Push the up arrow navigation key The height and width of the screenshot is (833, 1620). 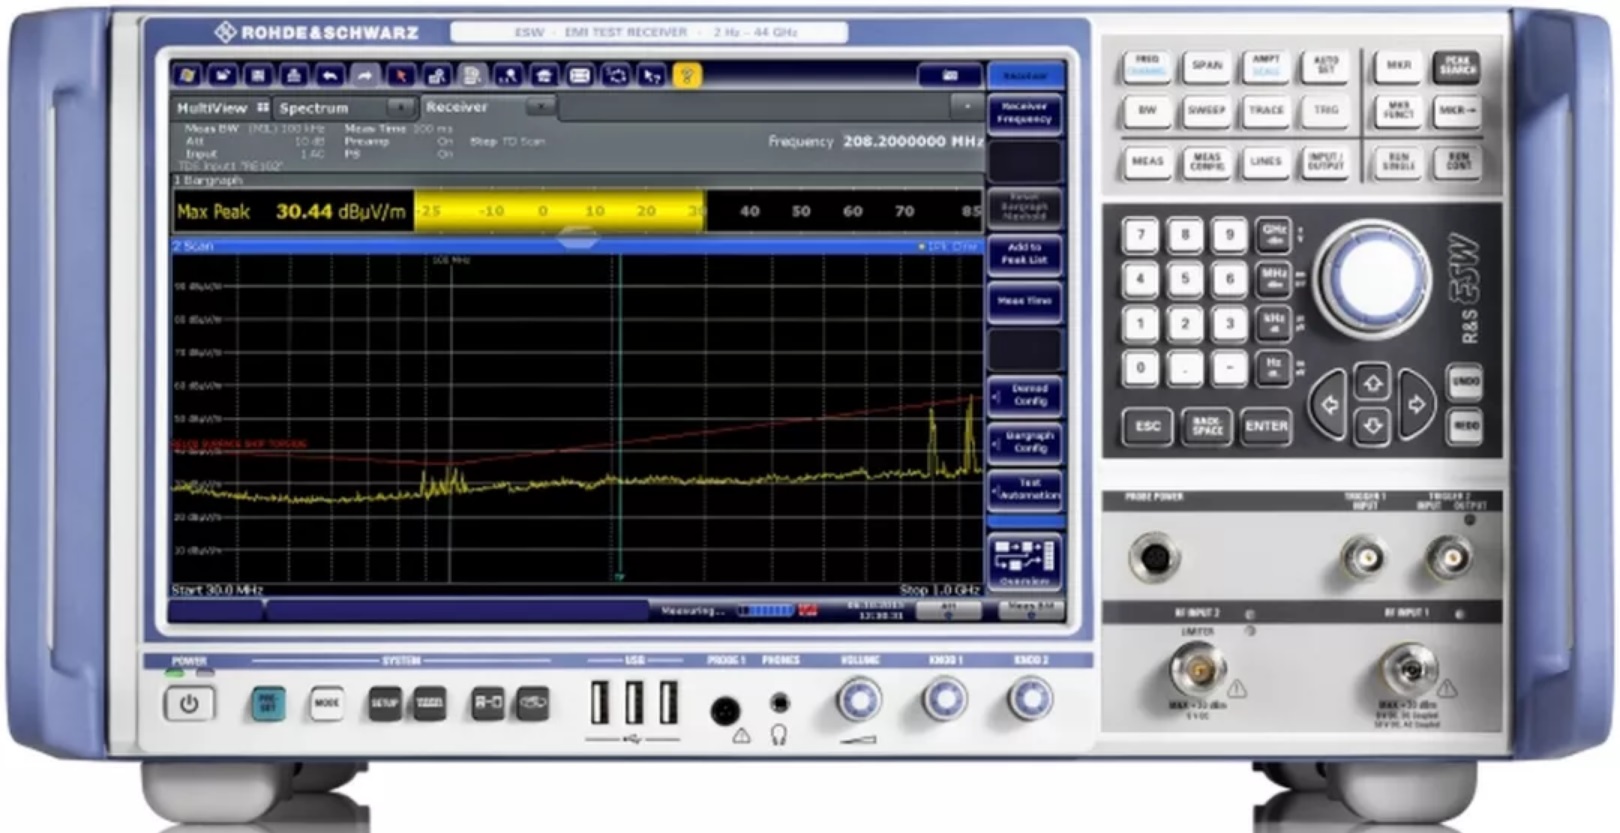1372,382
